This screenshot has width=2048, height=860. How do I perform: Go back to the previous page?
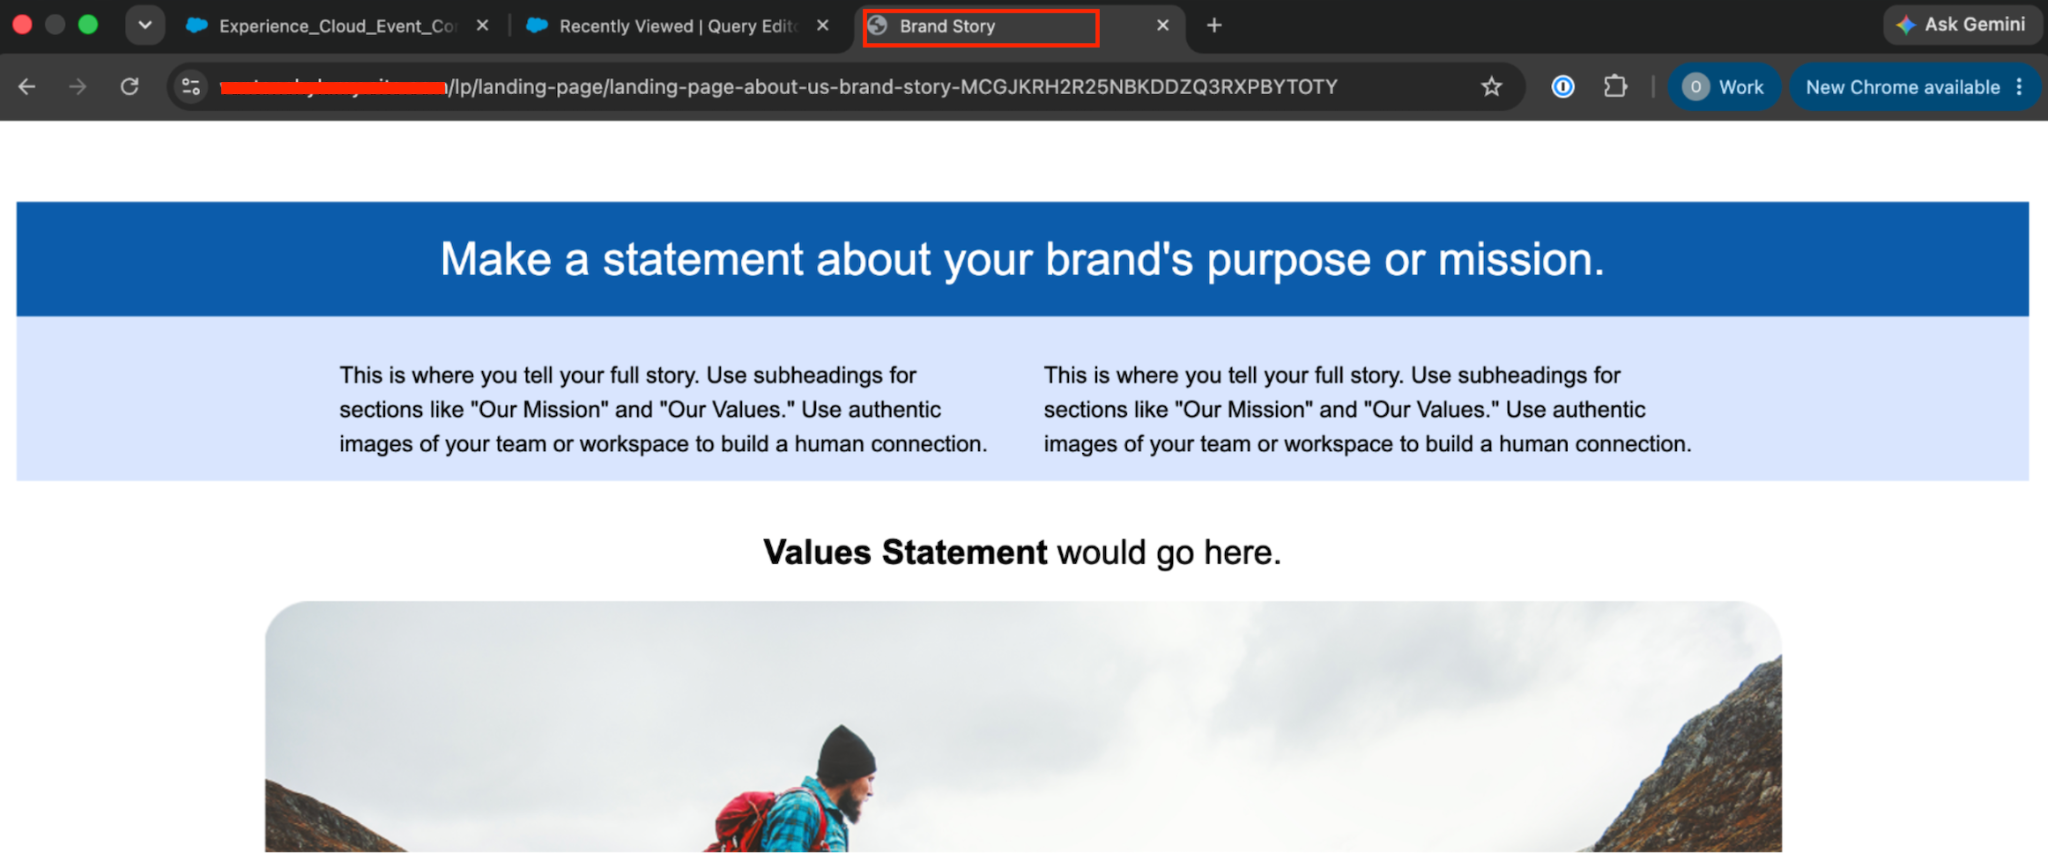[27, 87]
